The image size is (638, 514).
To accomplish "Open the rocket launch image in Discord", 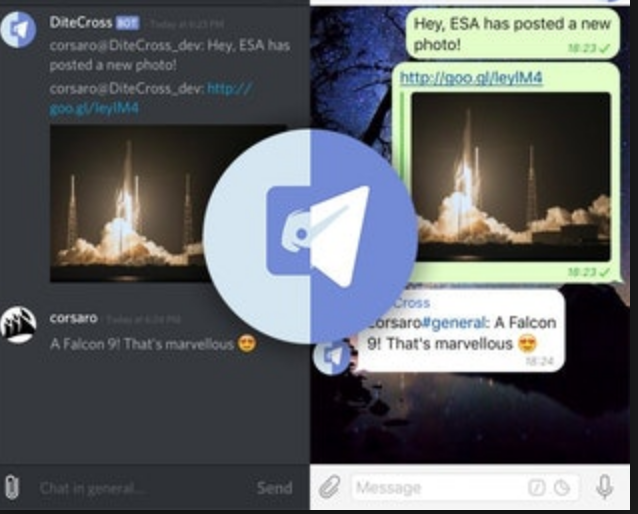I will (130, 203).
